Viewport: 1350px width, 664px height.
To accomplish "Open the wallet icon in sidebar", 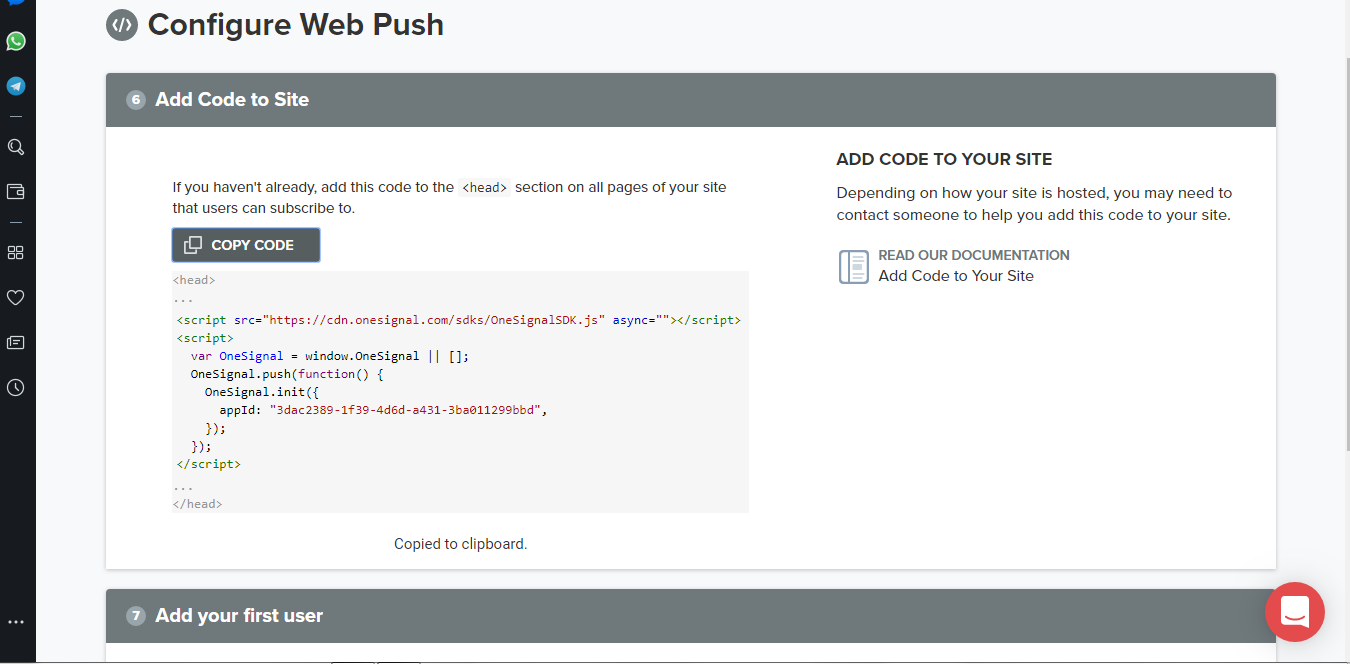I will coord(16,191).
